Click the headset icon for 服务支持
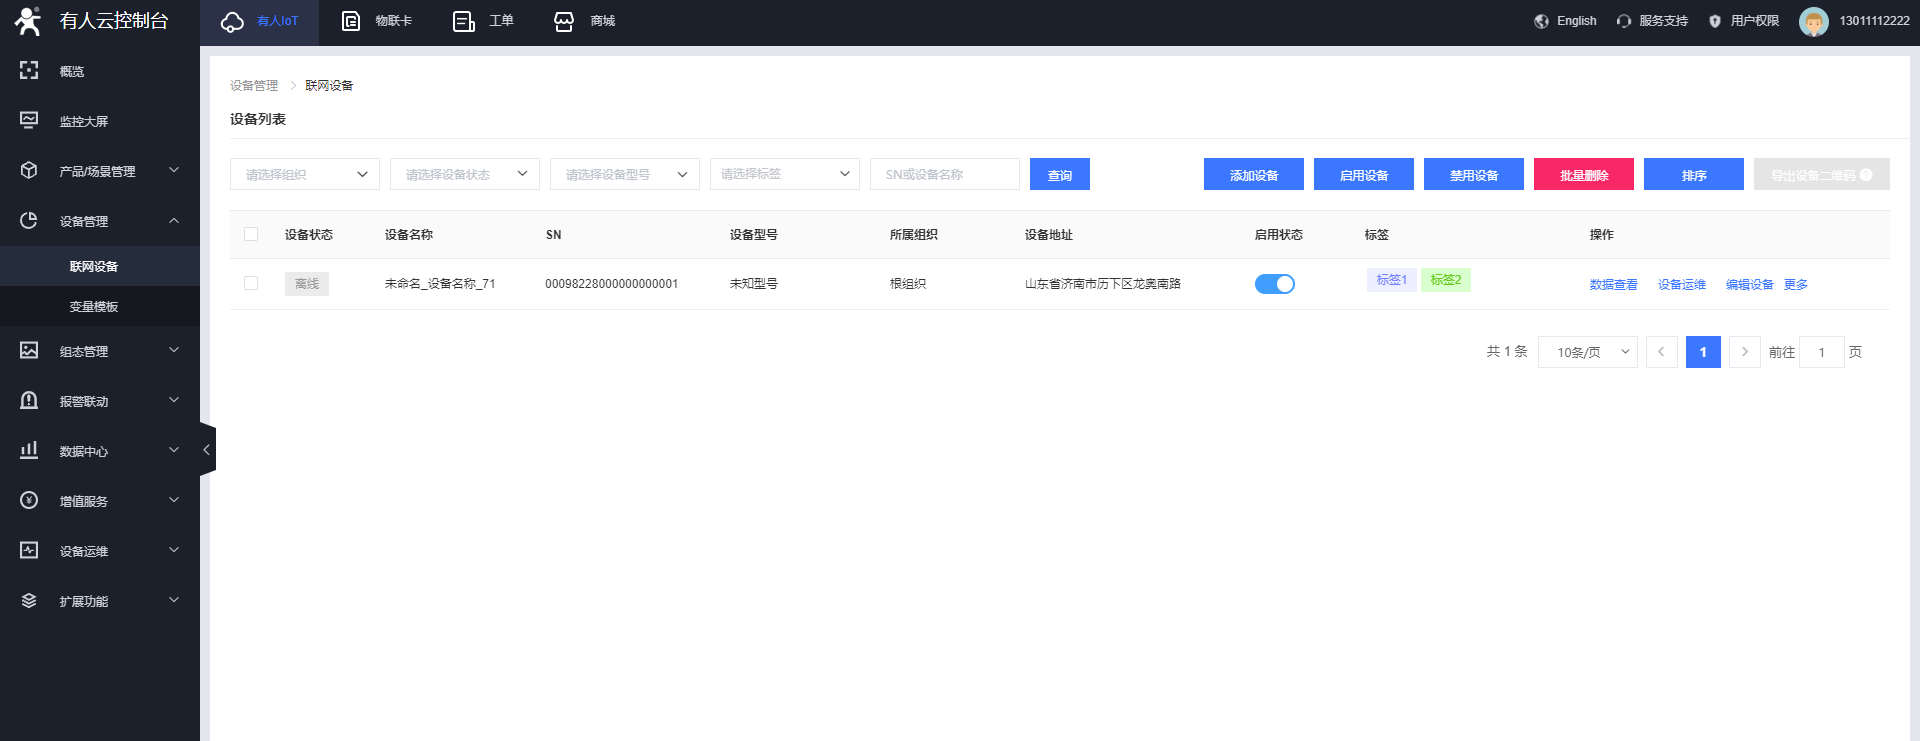Image resolution: width=1920 pixels, height=741 pixels. (x=1624, y=21)
